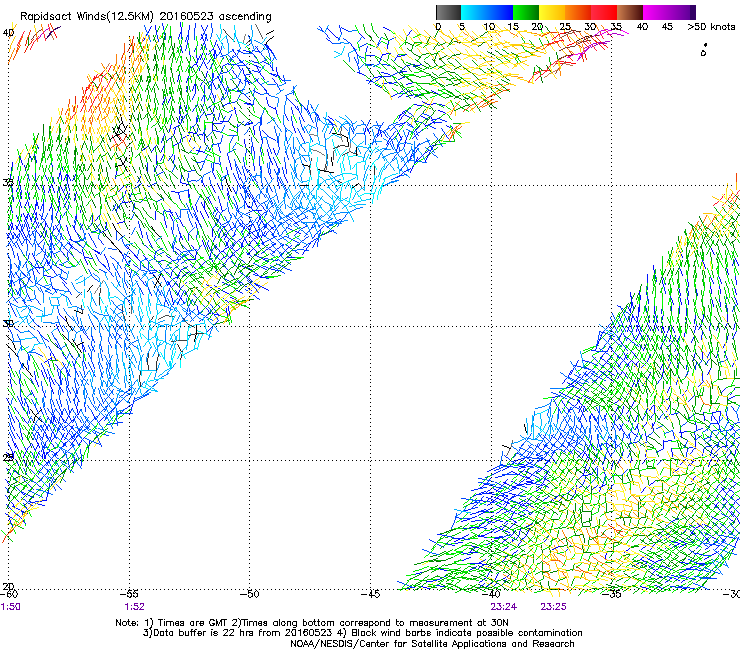This screenshot has height=650, width=740.
Task: Click the cyan 5-10 knots color swatch
Action: click(474, 12)
